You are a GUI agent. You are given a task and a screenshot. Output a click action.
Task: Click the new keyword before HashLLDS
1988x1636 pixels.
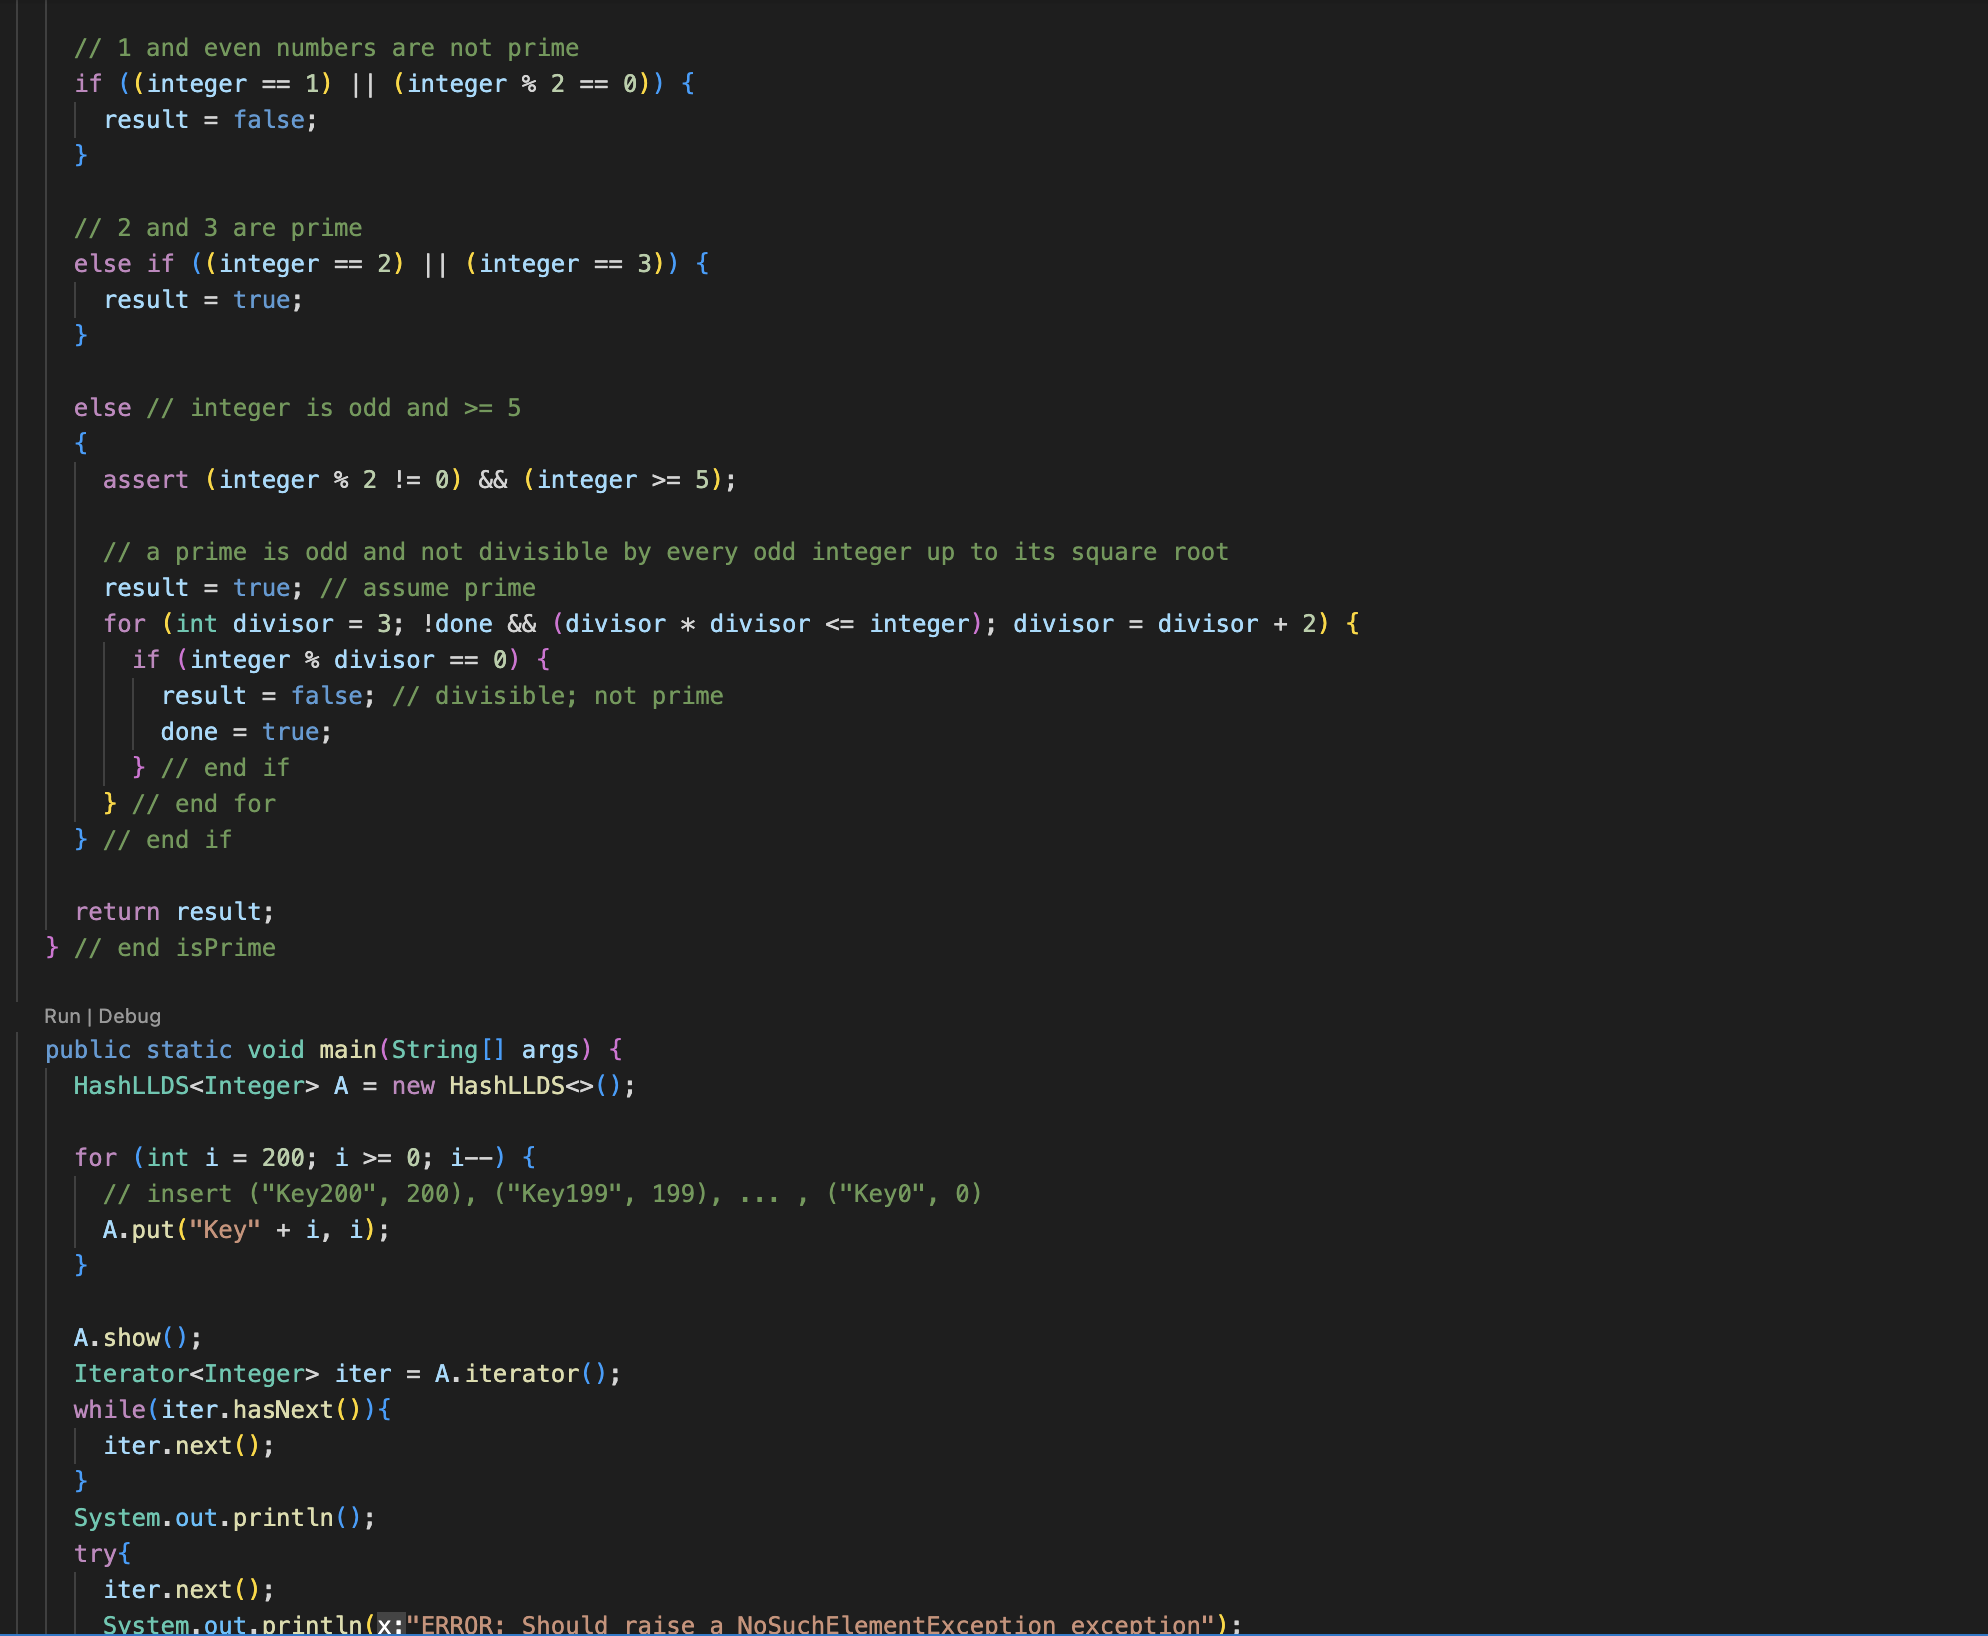point(413,1086)
